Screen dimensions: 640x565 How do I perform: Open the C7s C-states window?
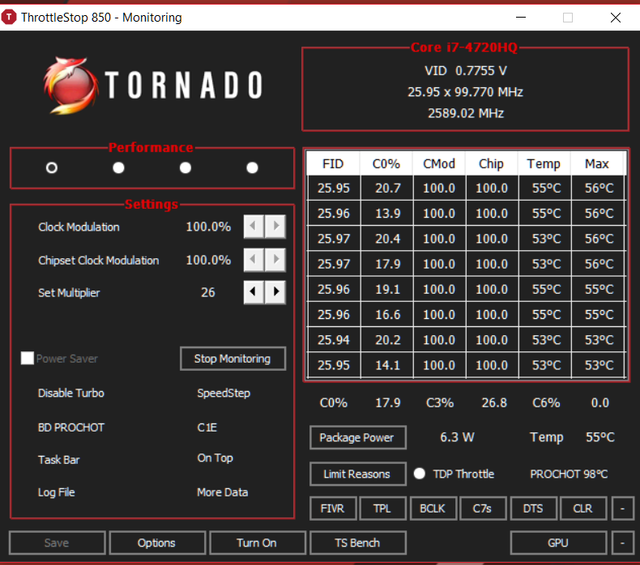pyautogui.click(x=483, y=508)
